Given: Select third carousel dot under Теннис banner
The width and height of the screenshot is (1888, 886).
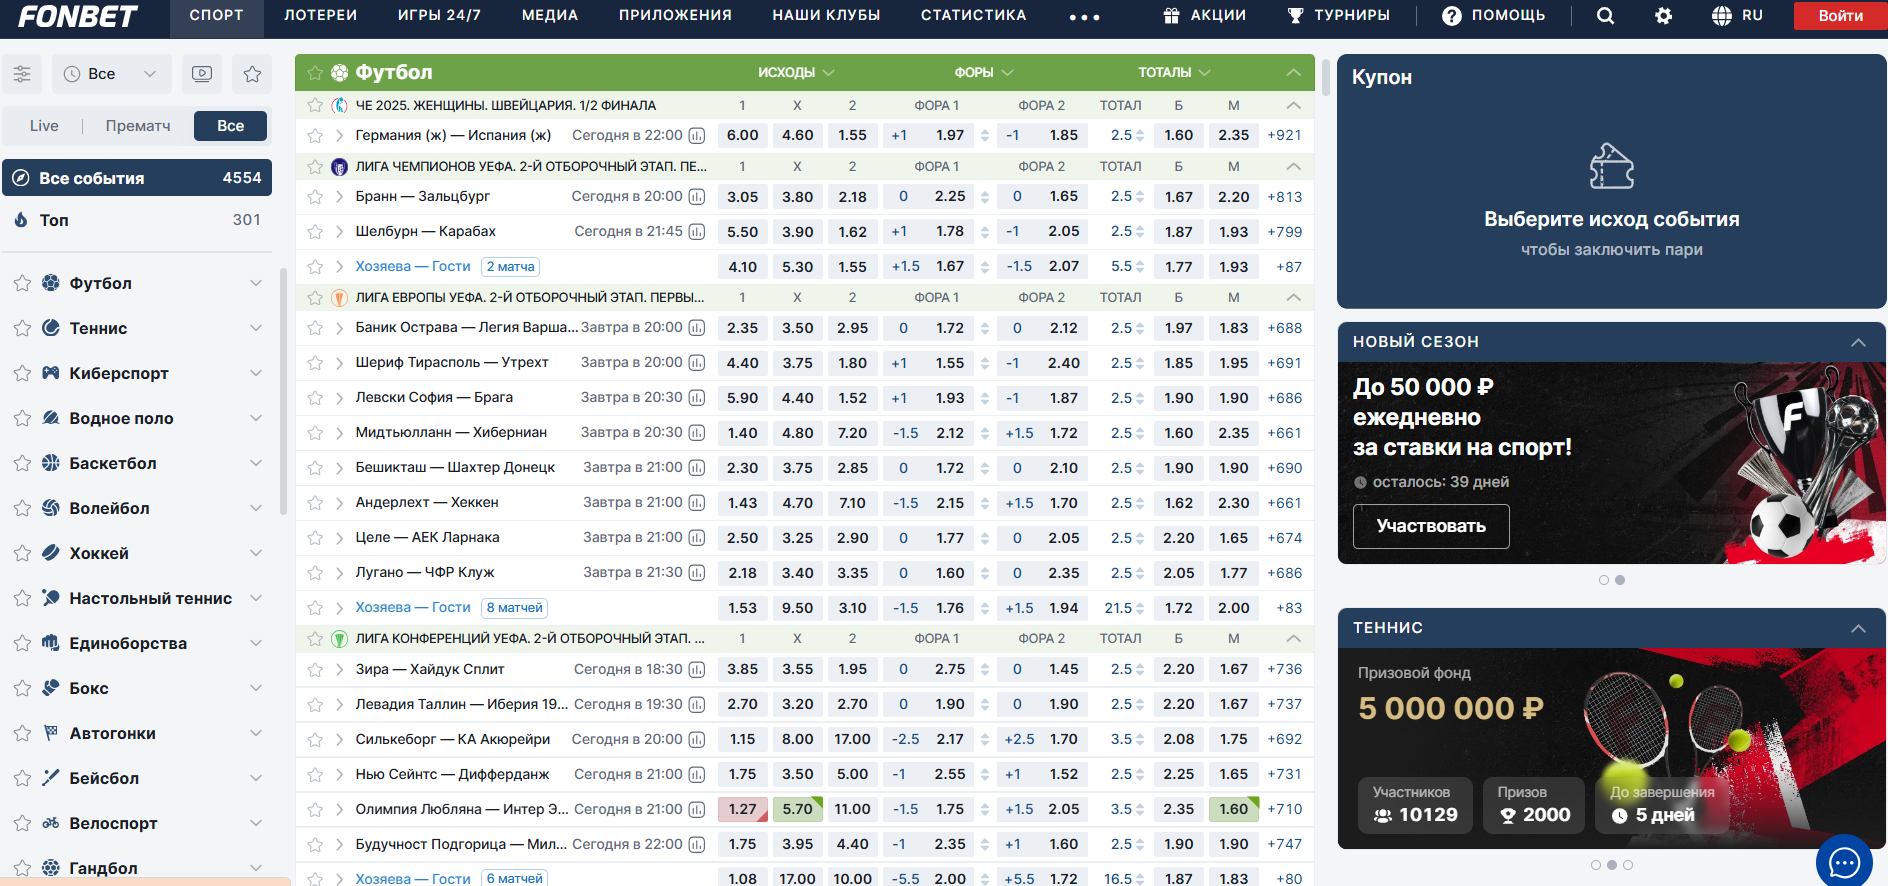Looking at the screenshot, I should (1628, 865).
